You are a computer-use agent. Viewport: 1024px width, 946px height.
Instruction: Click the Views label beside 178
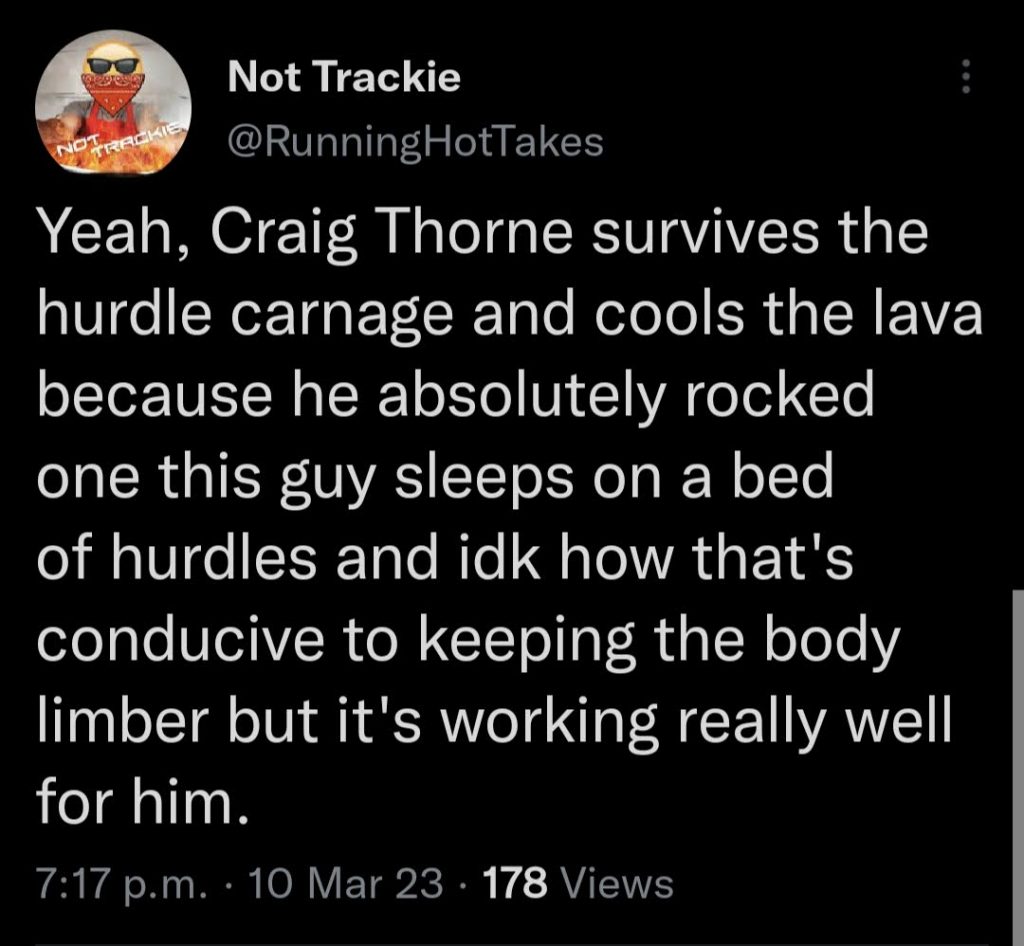[x=617, y=883]
